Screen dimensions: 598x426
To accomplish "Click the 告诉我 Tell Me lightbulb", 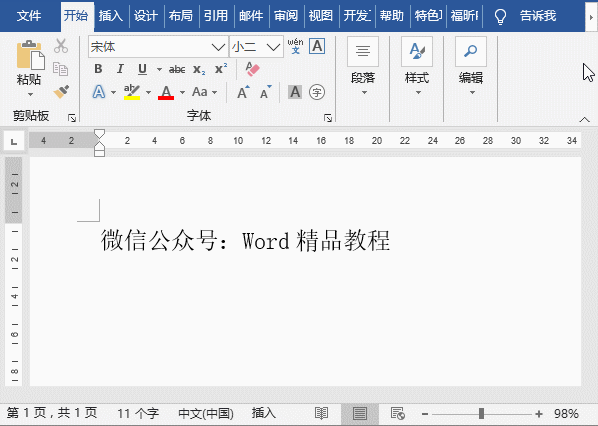I will (x=500, y=16).
